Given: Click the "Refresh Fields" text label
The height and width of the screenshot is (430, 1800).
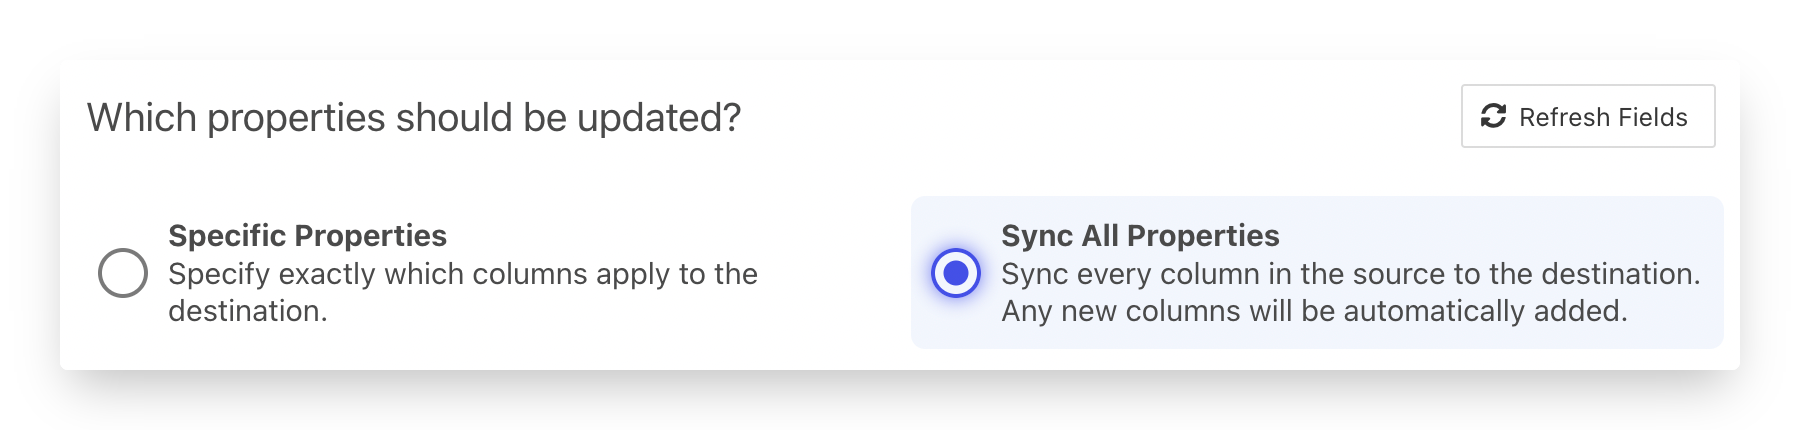Looking at the screenshot, I should [x=1603, y=117].
